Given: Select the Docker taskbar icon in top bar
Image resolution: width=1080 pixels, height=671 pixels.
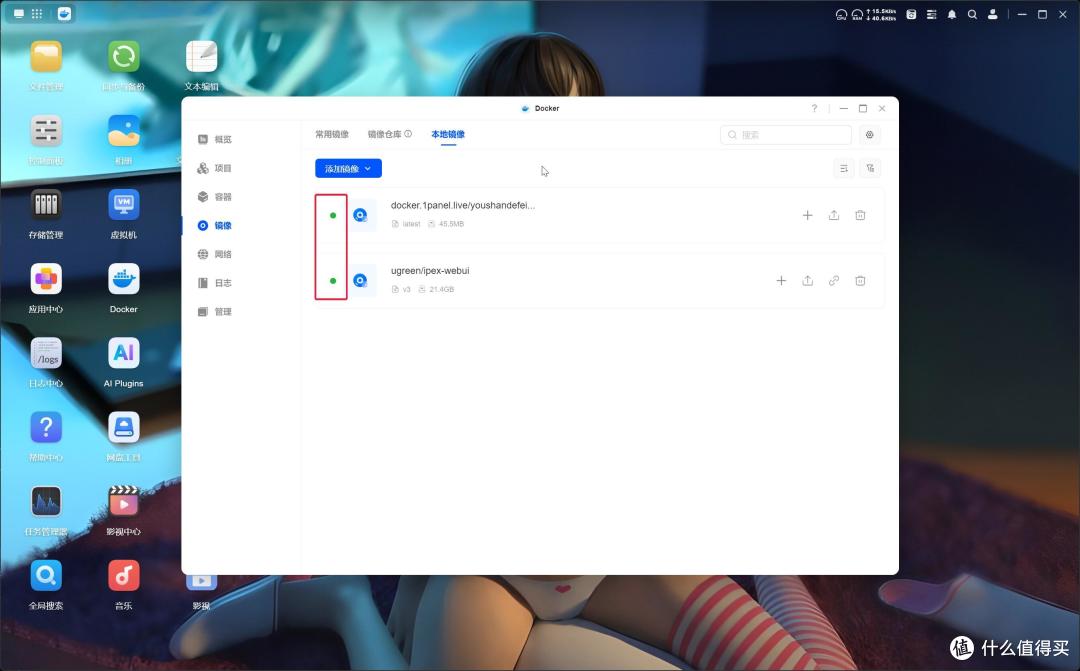Looking at the screenshot, I should (64, 14).
